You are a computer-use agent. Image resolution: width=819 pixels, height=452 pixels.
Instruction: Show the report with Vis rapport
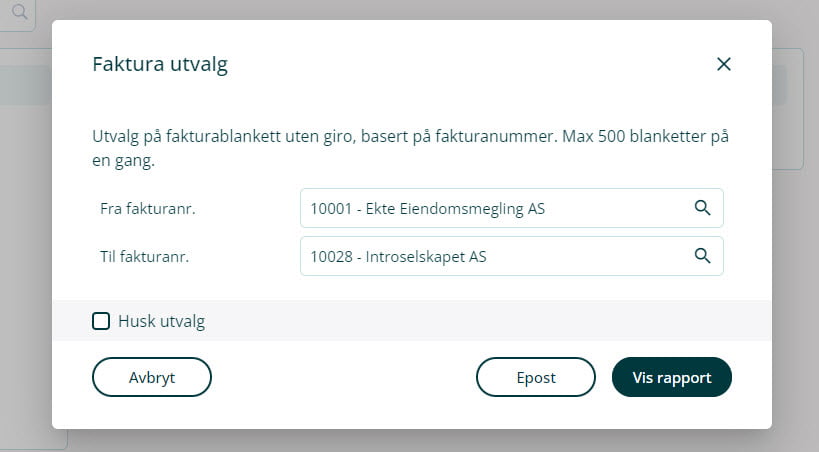(x=671, y=377)
